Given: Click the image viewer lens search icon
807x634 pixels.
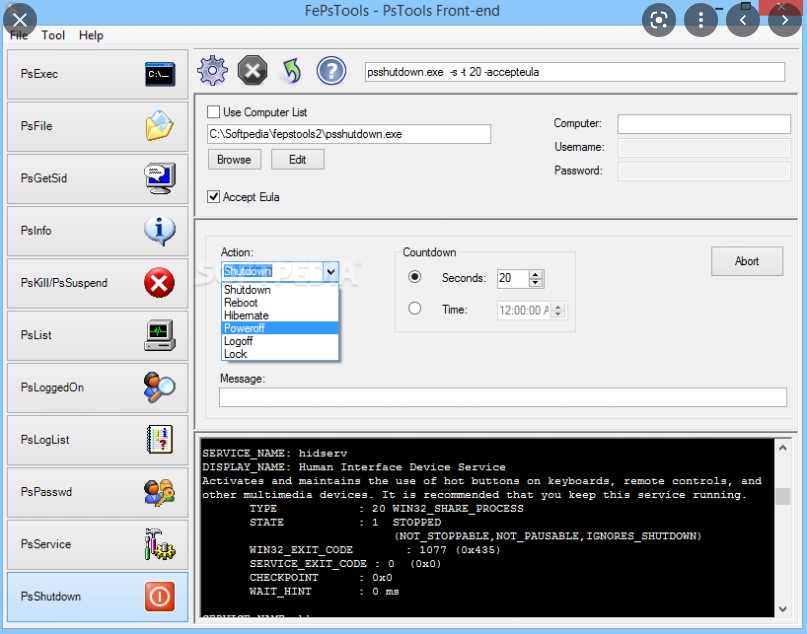Looking at the screenshot, I should click(659, 20).
